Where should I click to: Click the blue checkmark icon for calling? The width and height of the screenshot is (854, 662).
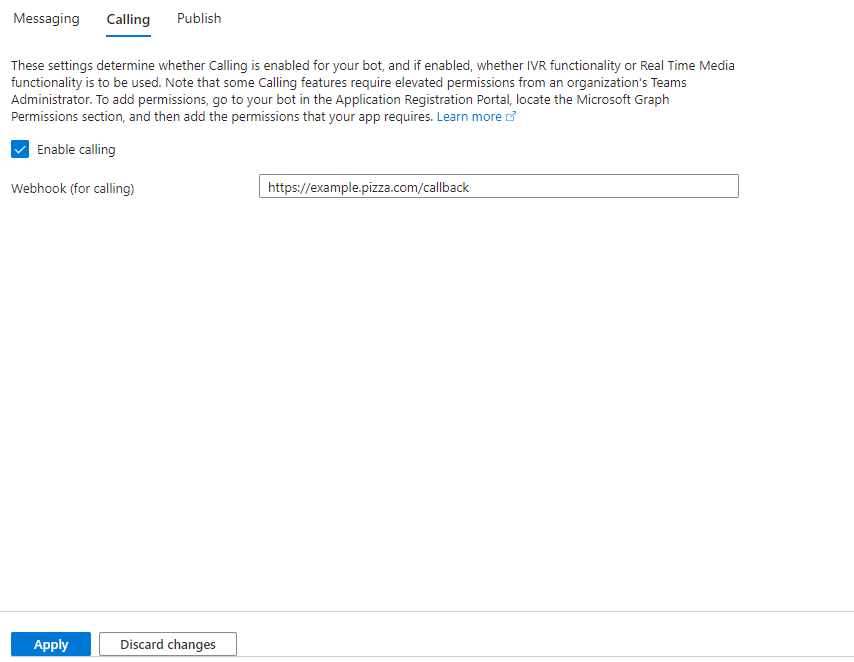[20, 149]
